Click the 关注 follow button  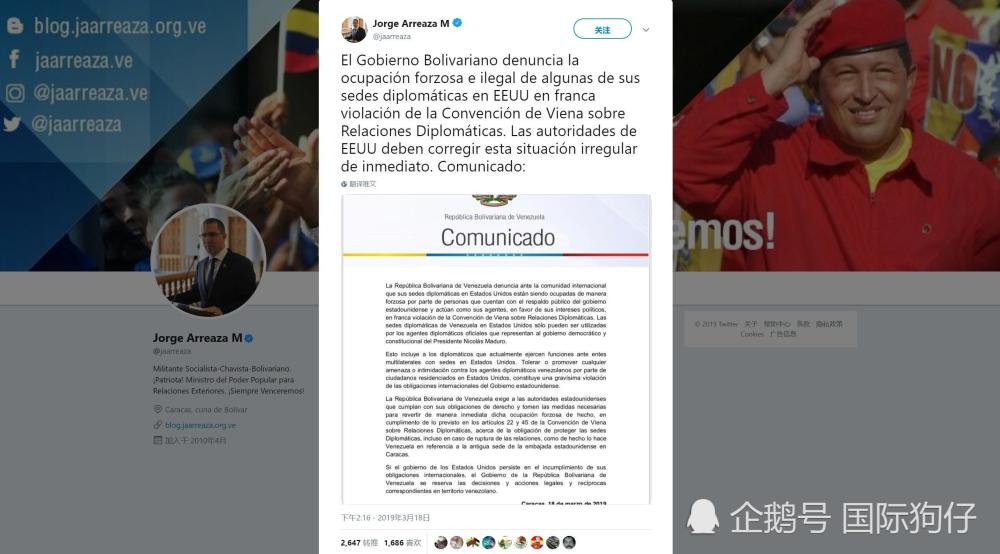click(602, 29)
